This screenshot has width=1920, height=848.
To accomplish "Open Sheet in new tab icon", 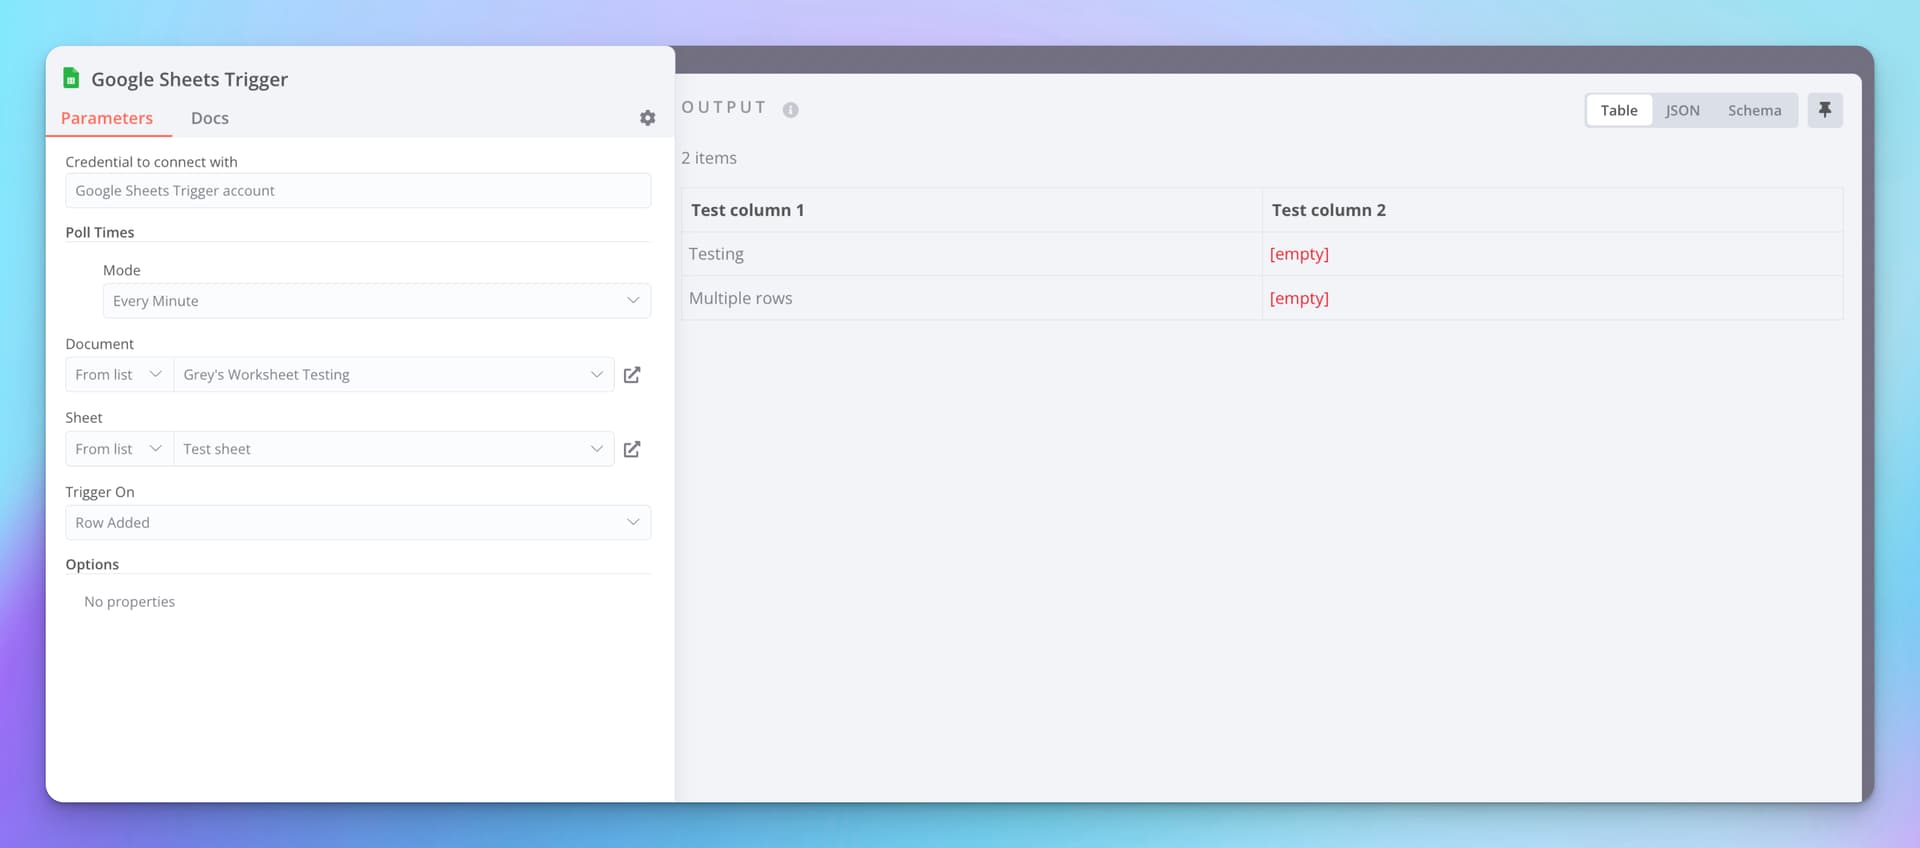I will pyautogui.click(x=632, y=449).
